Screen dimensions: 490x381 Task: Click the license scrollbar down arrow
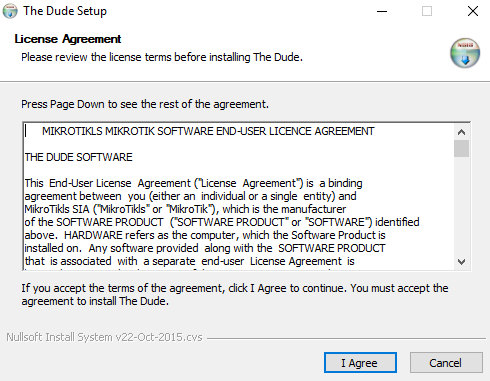[461, 262]
